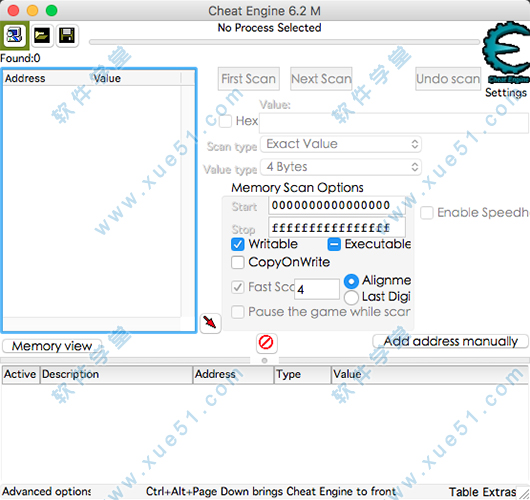
Task: Open the process list icon
Action: click(x=15, y=35)
